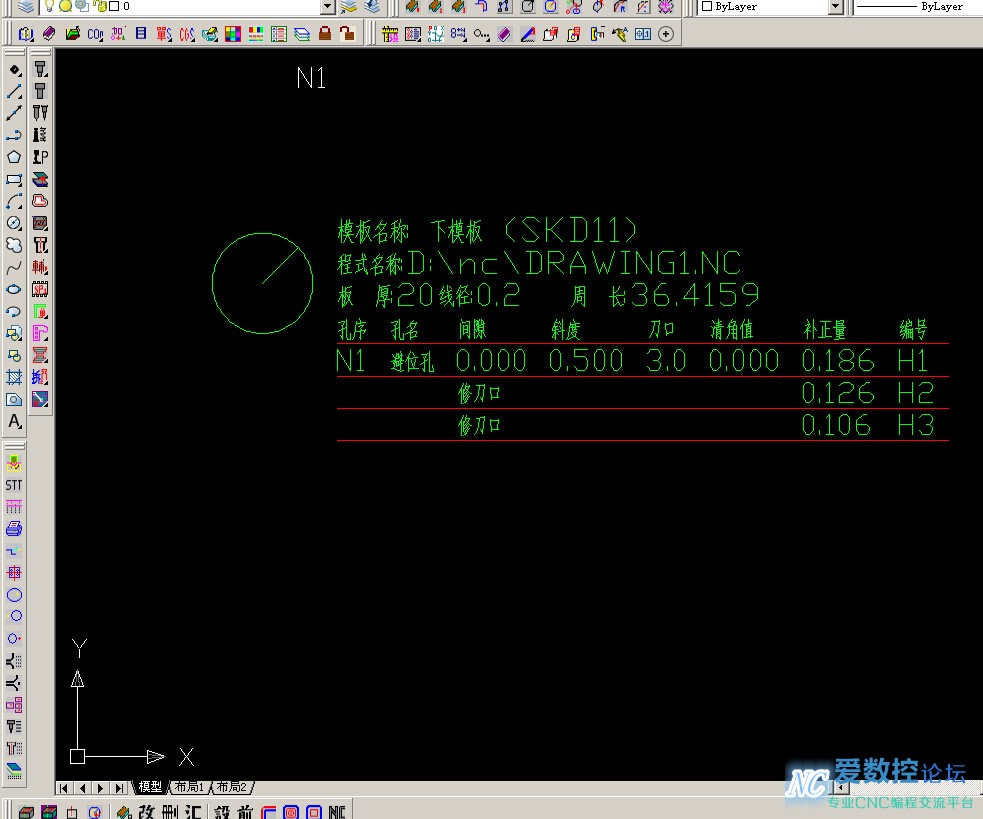
Task: Click the N1 label text in drawing
Action: (311, 78)
